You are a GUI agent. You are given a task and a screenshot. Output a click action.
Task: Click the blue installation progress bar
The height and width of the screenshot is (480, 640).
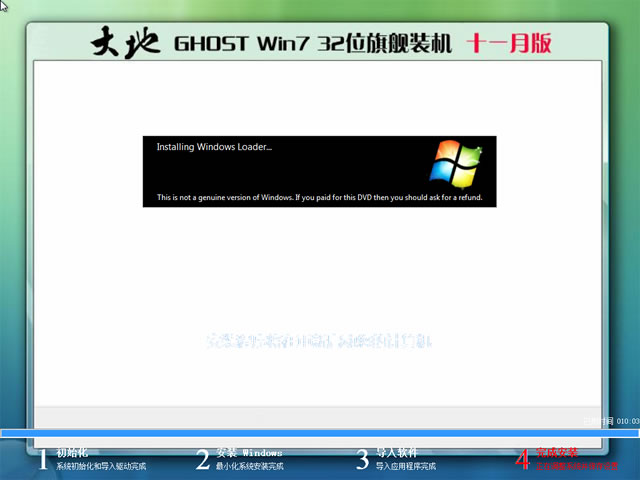(320, 433)
